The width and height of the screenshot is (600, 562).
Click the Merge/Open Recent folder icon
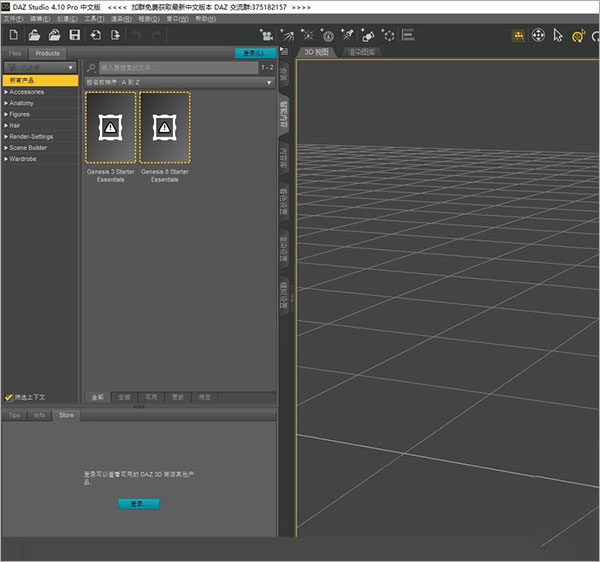tap(54, 35)
